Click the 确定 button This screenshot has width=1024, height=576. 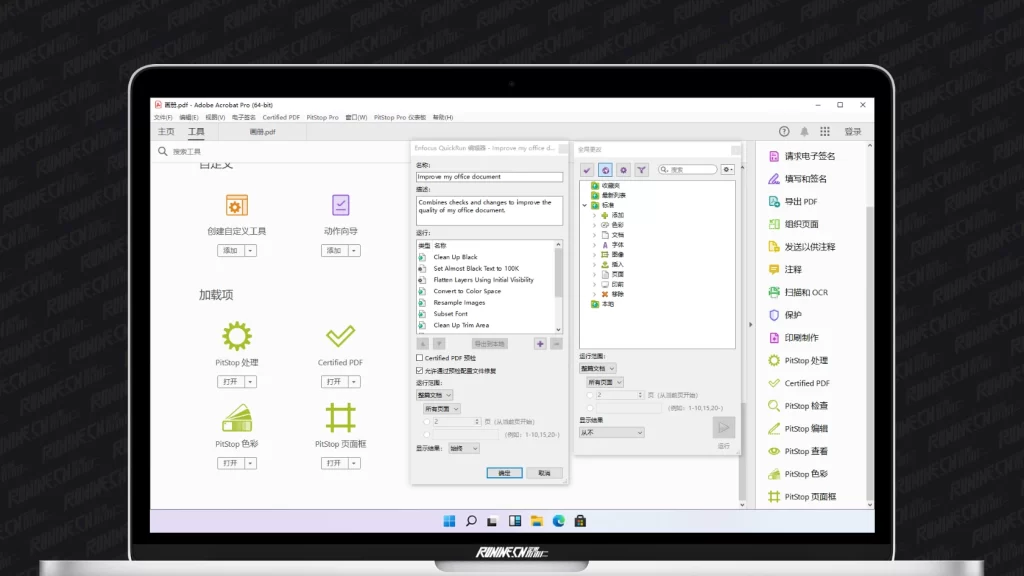504,473
